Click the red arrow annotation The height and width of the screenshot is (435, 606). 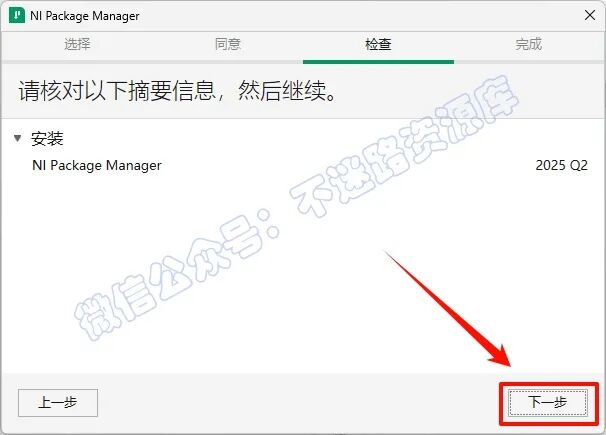448,308
